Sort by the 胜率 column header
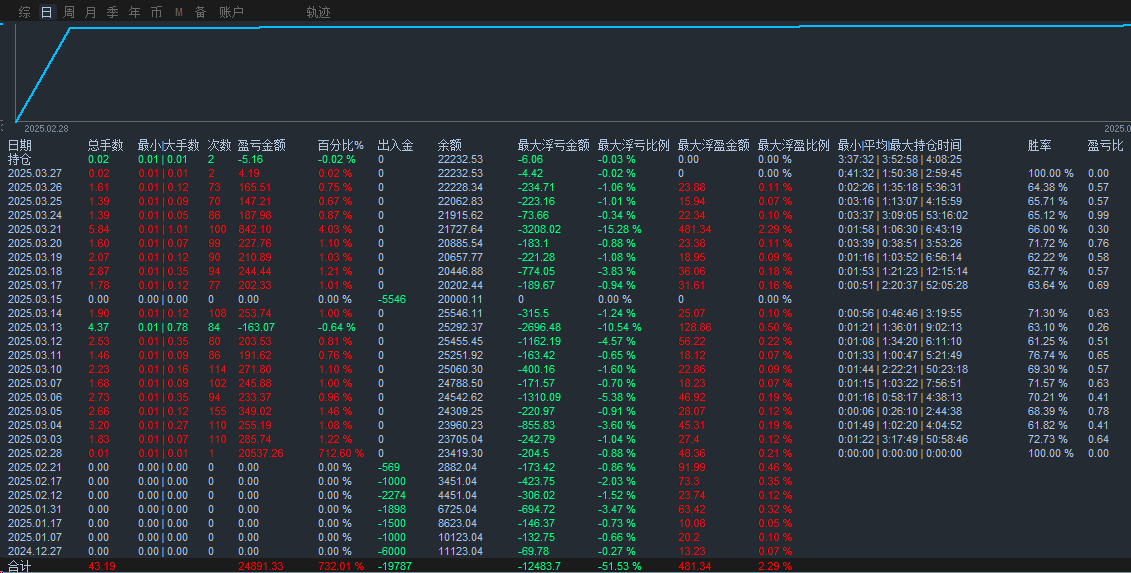 1039,145
